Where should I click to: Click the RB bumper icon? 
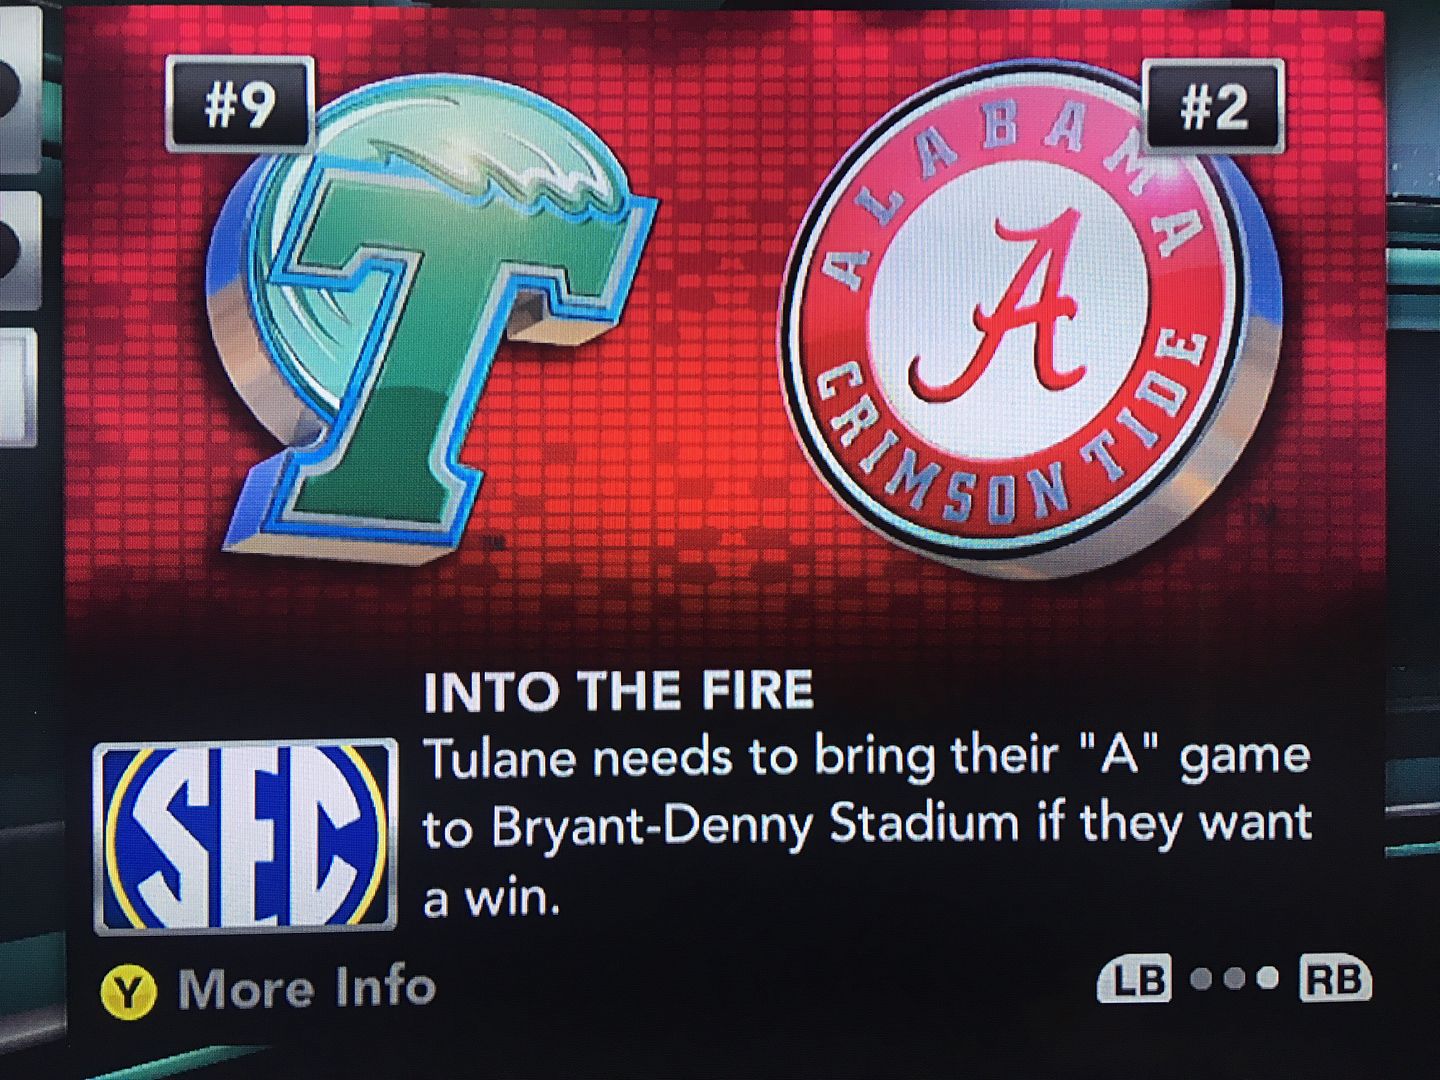click(x=1336, y=979)
